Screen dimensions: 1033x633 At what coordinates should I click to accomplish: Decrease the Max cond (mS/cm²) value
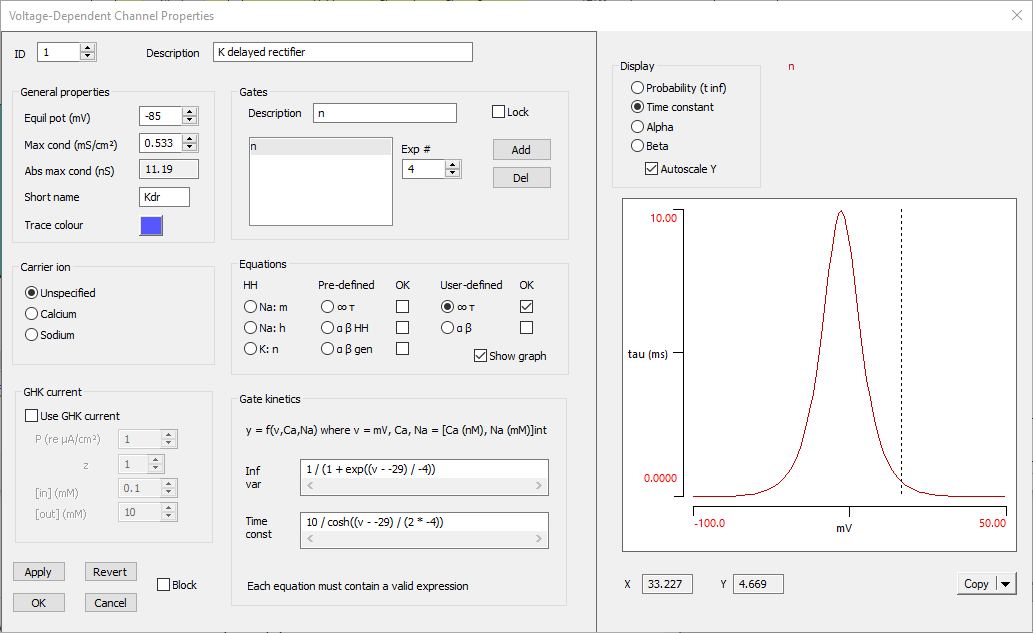pyautogui.click(x=189, y=147)
